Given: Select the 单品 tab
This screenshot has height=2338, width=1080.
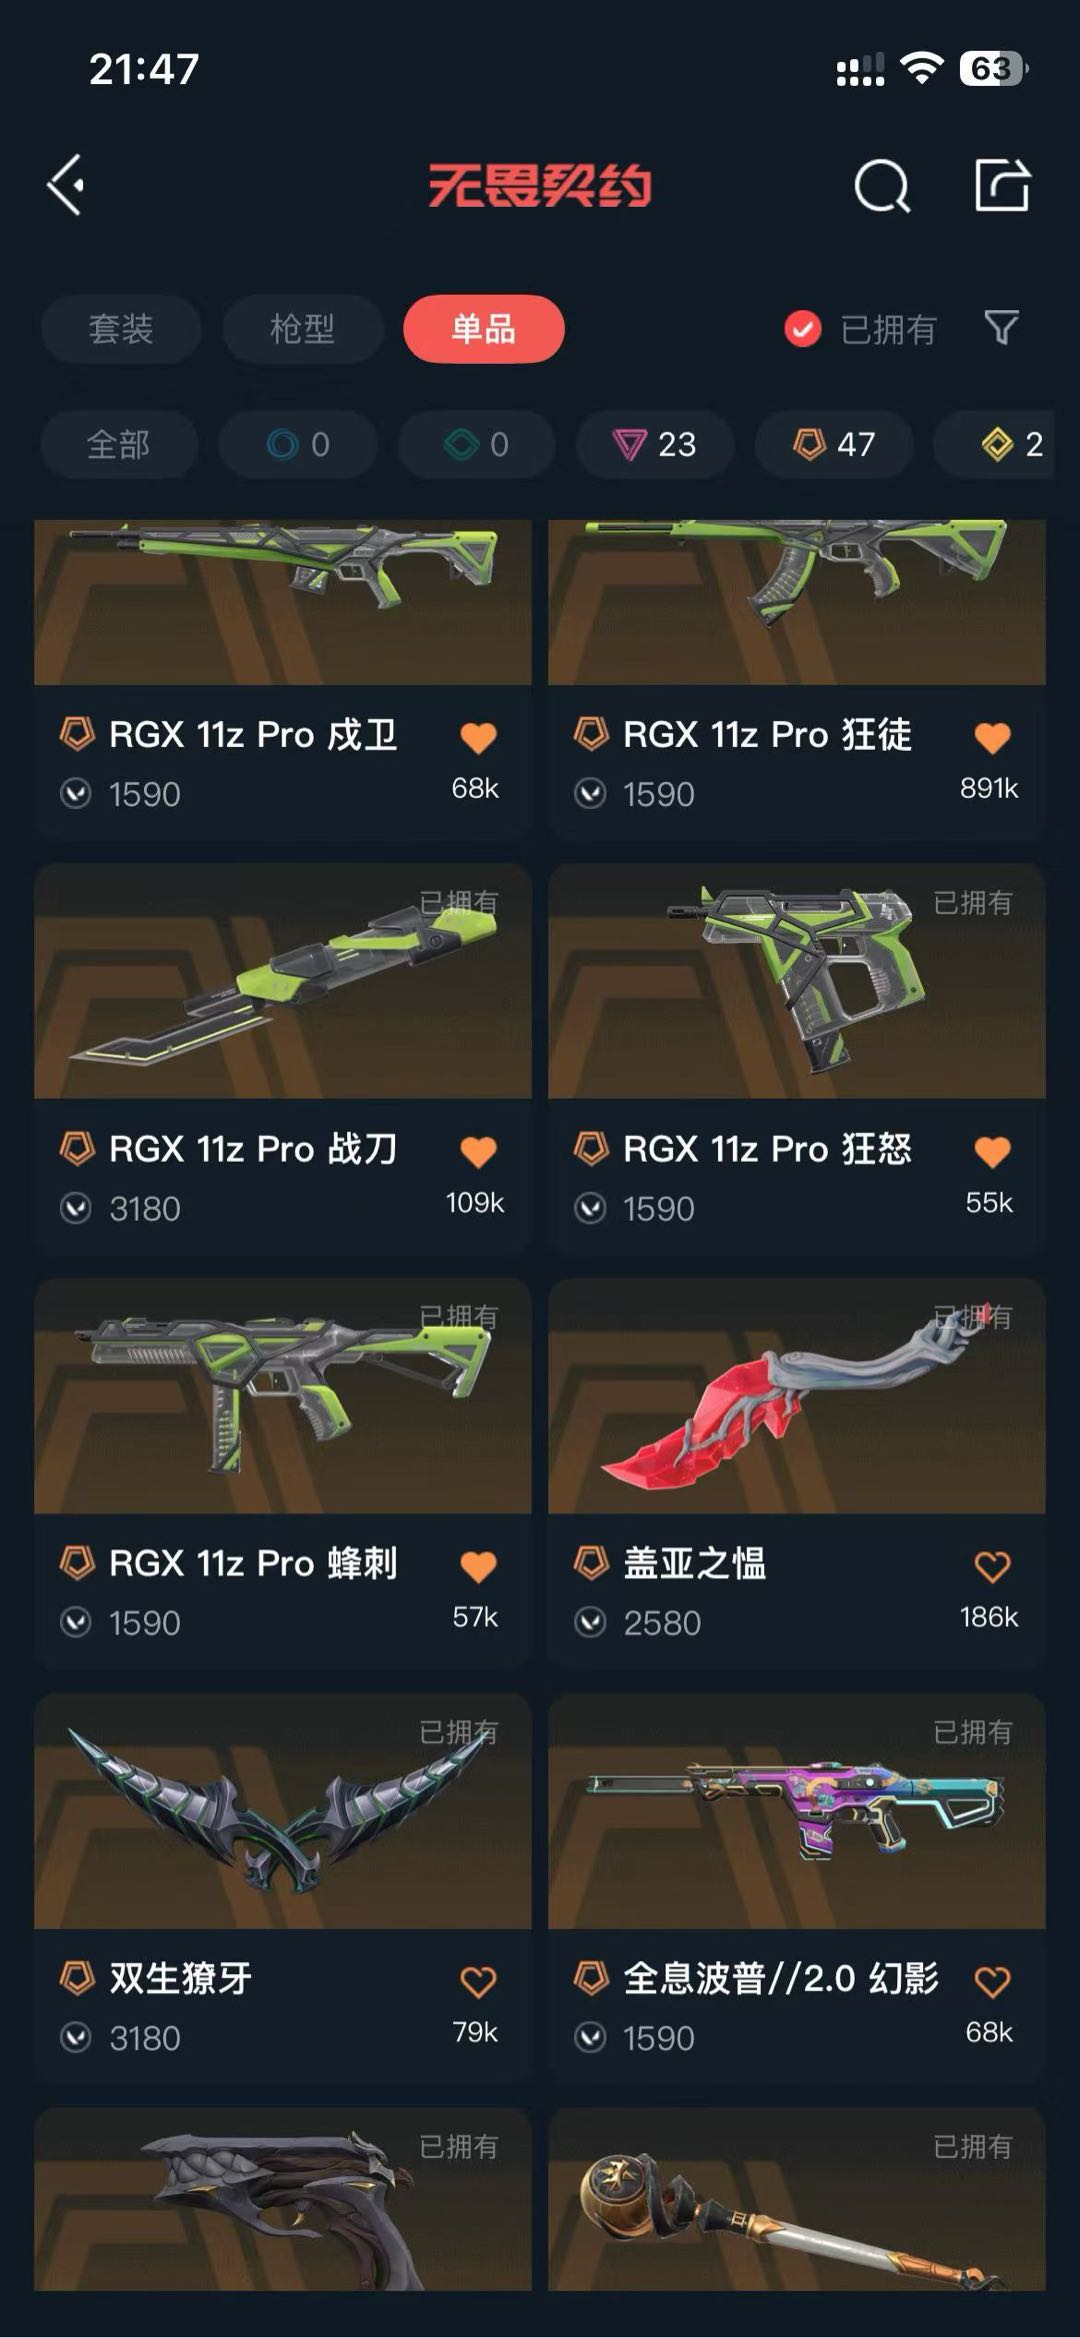Looking at the screenshot, I should [484, 329].
